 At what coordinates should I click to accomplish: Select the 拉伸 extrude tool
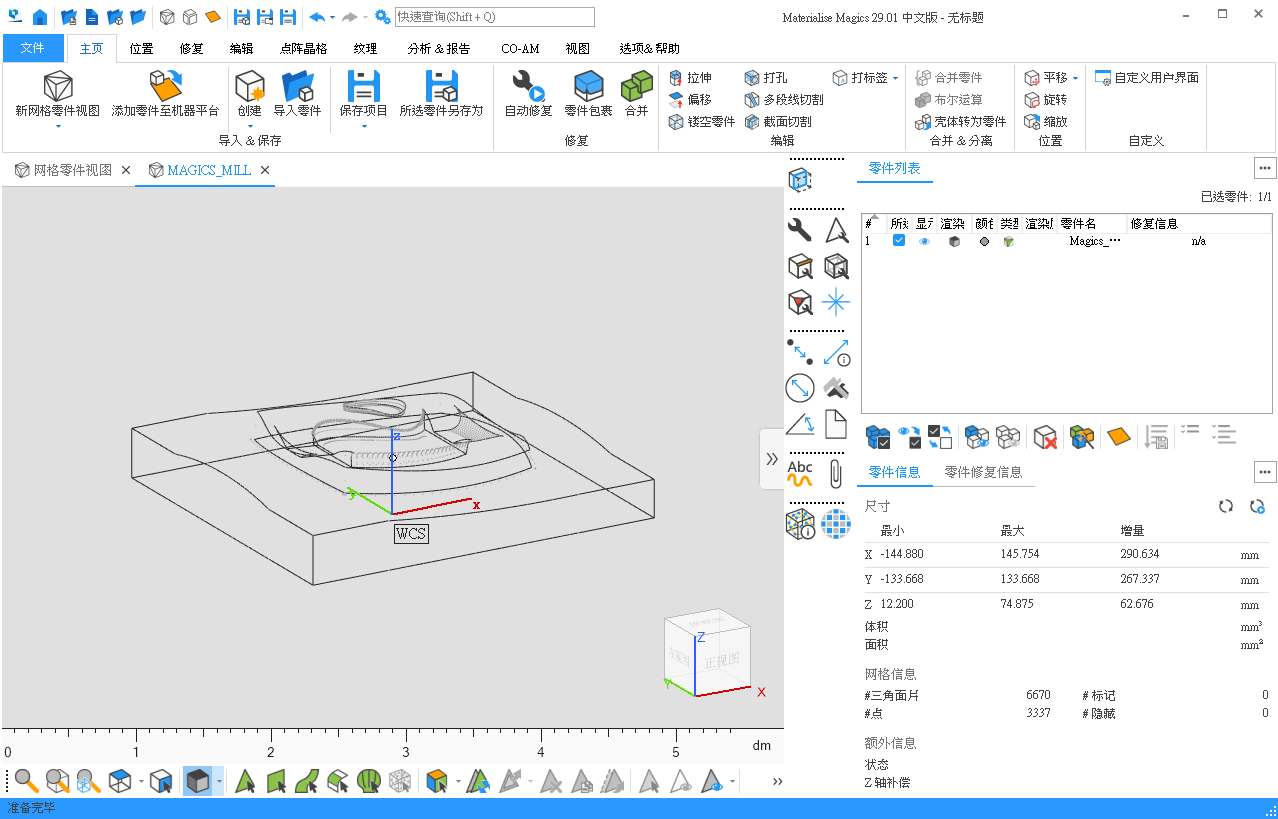click(x=690, y=78)
